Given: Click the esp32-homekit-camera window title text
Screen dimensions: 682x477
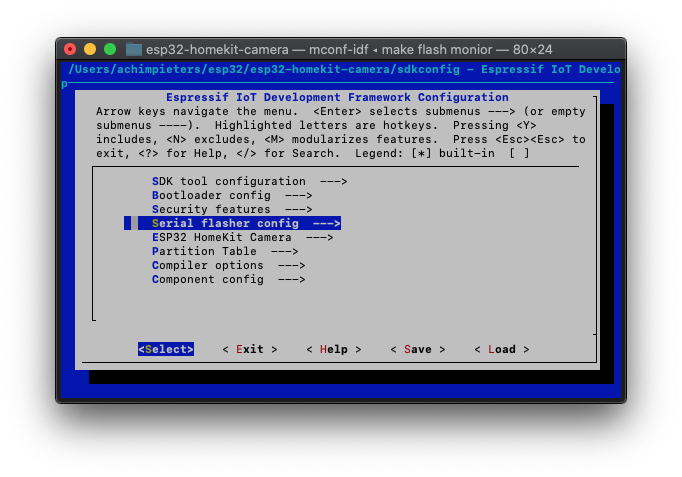Looking at the screenshot, I should tap(349, 50).
